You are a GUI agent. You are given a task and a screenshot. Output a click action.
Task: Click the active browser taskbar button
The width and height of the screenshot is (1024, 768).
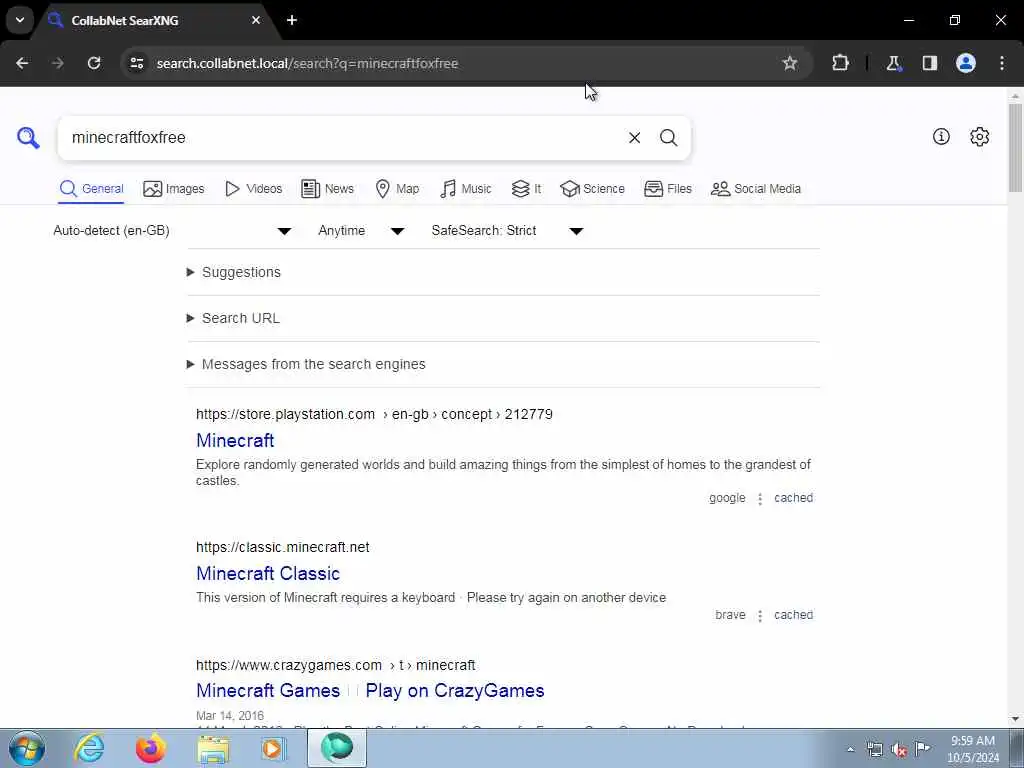point(337,748)
